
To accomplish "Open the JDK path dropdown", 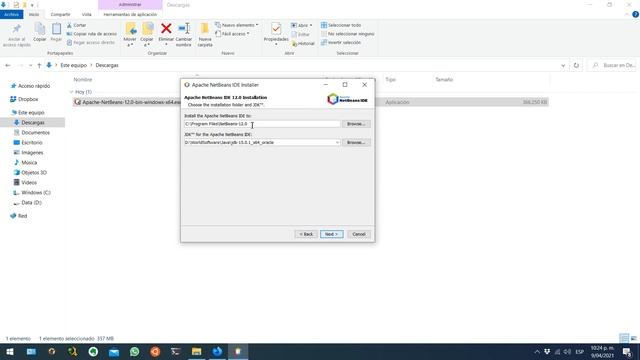I will click(337, 142).
